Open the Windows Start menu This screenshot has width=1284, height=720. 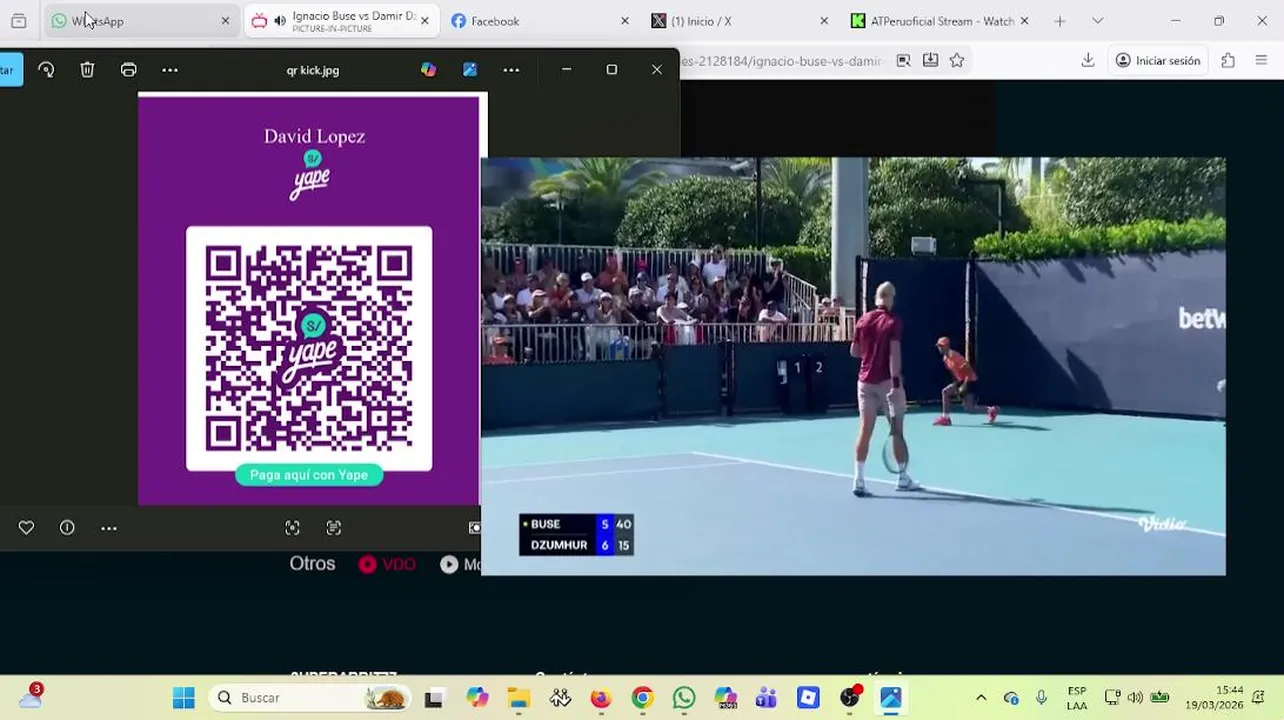point(183,698)
